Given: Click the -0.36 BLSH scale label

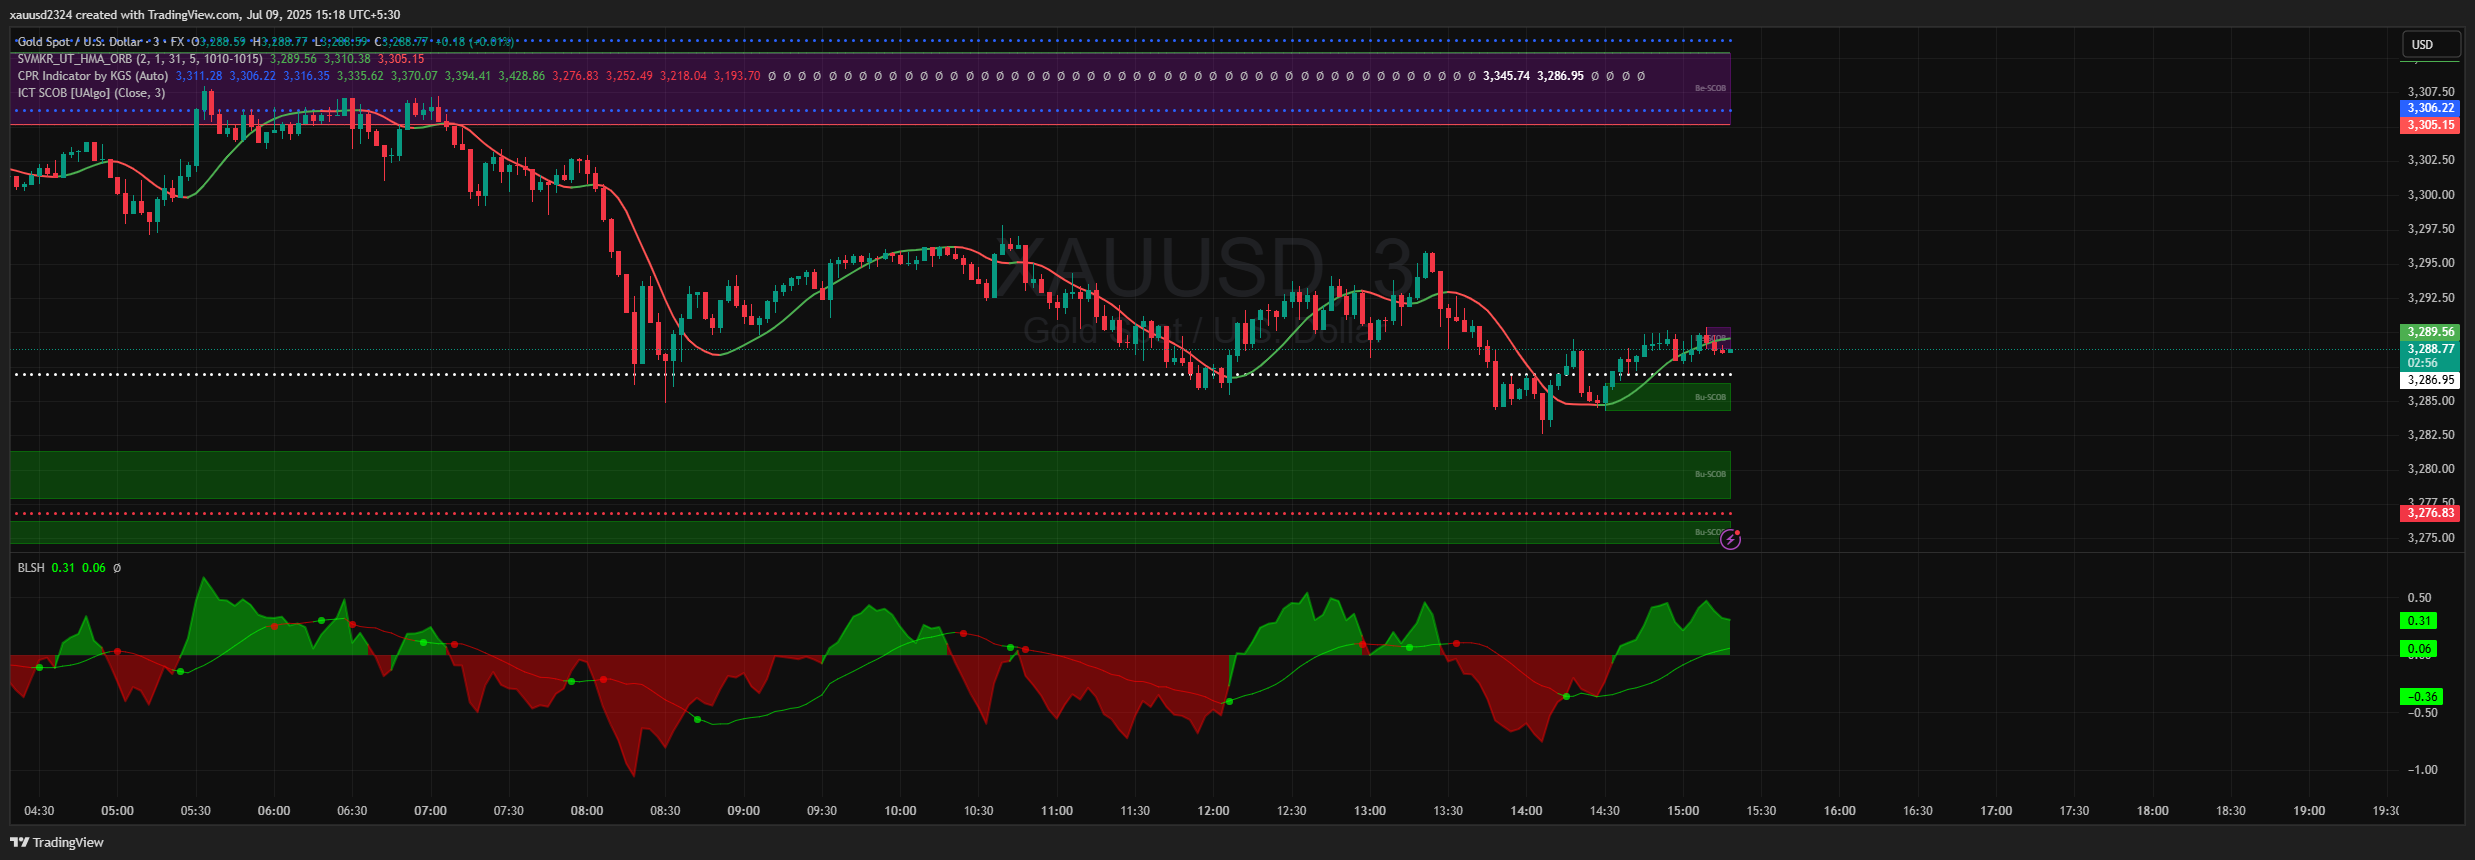Looking at the screenshot, I should [2421, 697].
